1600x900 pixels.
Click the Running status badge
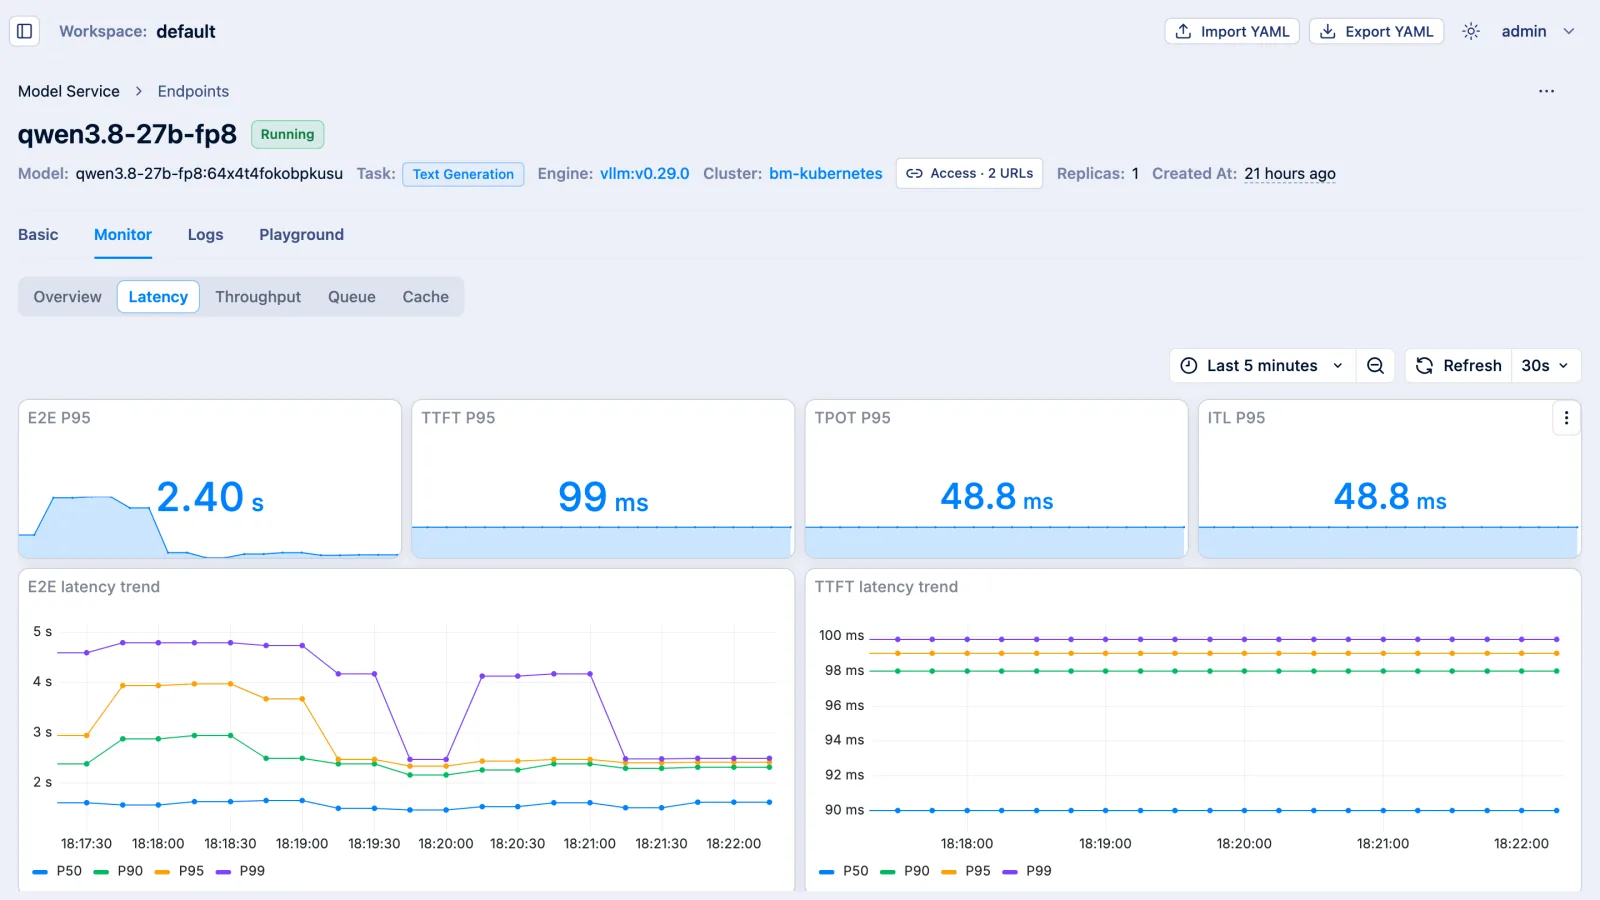click(287, 134)
